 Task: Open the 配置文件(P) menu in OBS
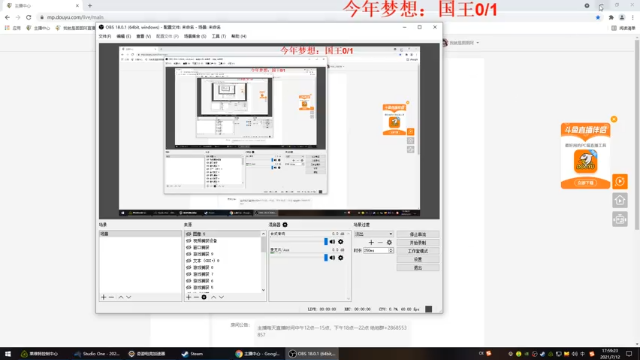[167, 36]
